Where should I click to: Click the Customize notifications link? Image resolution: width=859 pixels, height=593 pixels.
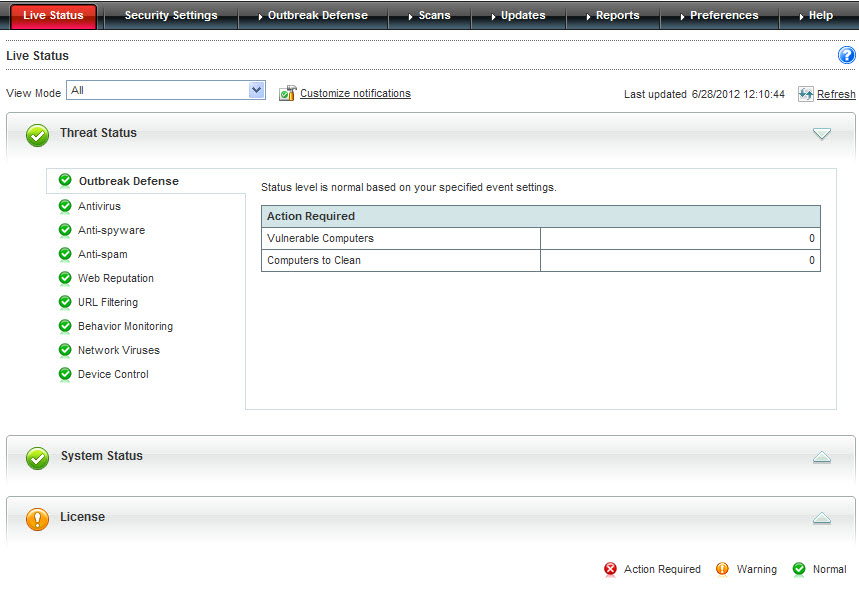point(355,93)
